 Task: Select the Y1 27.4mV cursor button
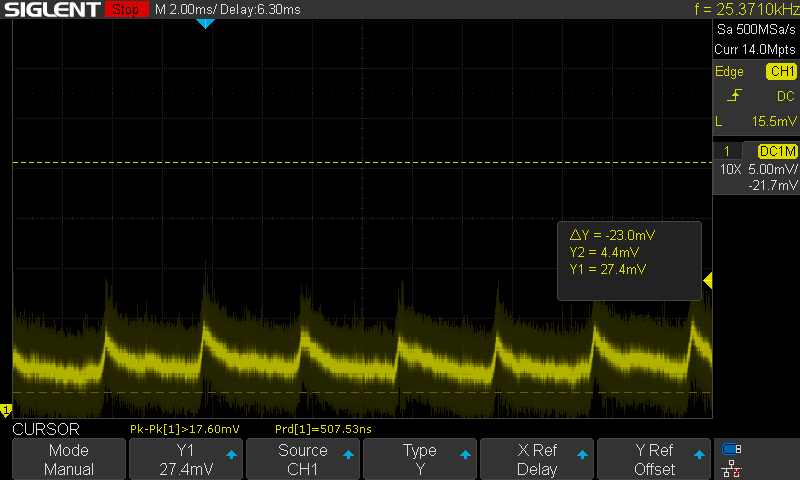pos(186,459)
